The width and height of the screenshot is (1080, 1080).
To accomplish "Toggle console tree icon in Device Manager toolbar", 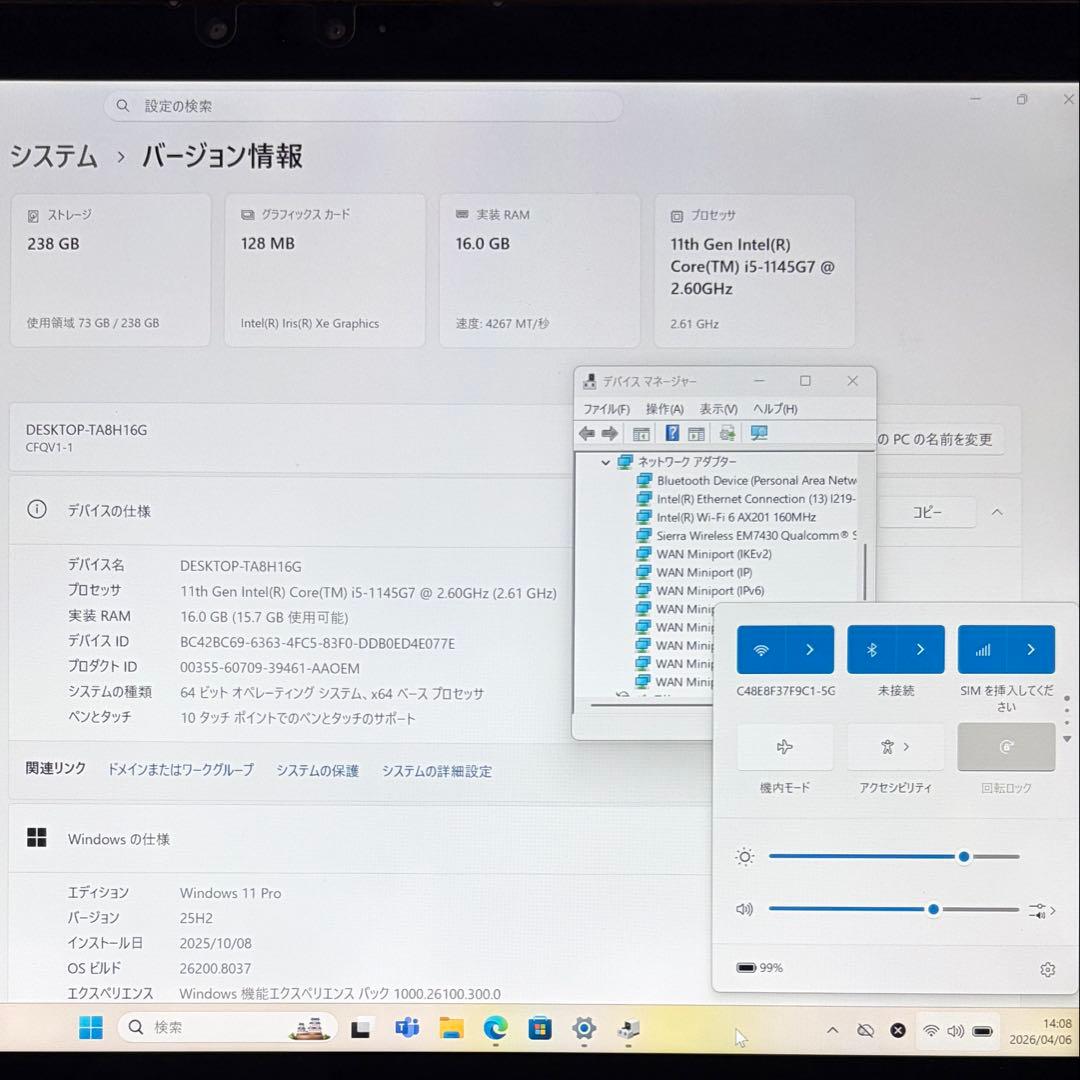I will [x=641, y=434].
